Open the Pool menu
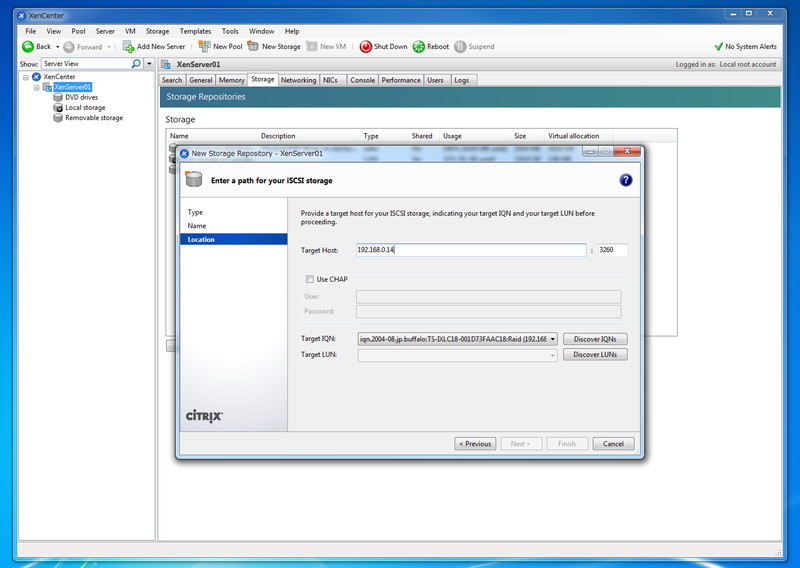Image resolution: width=800 pixels, height=568 pixels. click(x=78, y=31)
